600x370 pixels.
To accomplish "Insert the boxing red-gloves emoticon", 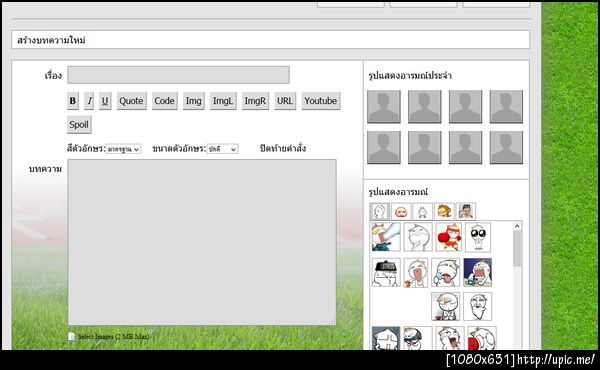I will 449,237.
